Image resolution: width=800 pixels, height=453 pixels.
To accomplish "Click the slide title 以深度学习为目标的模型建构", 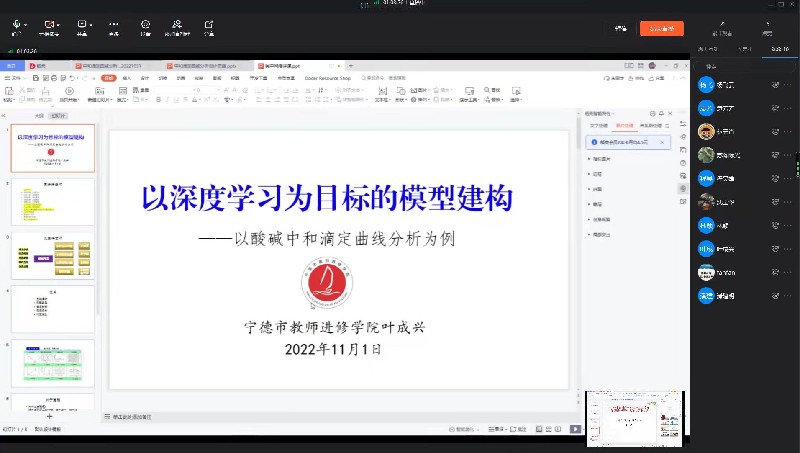I will [x=327, y=197].
